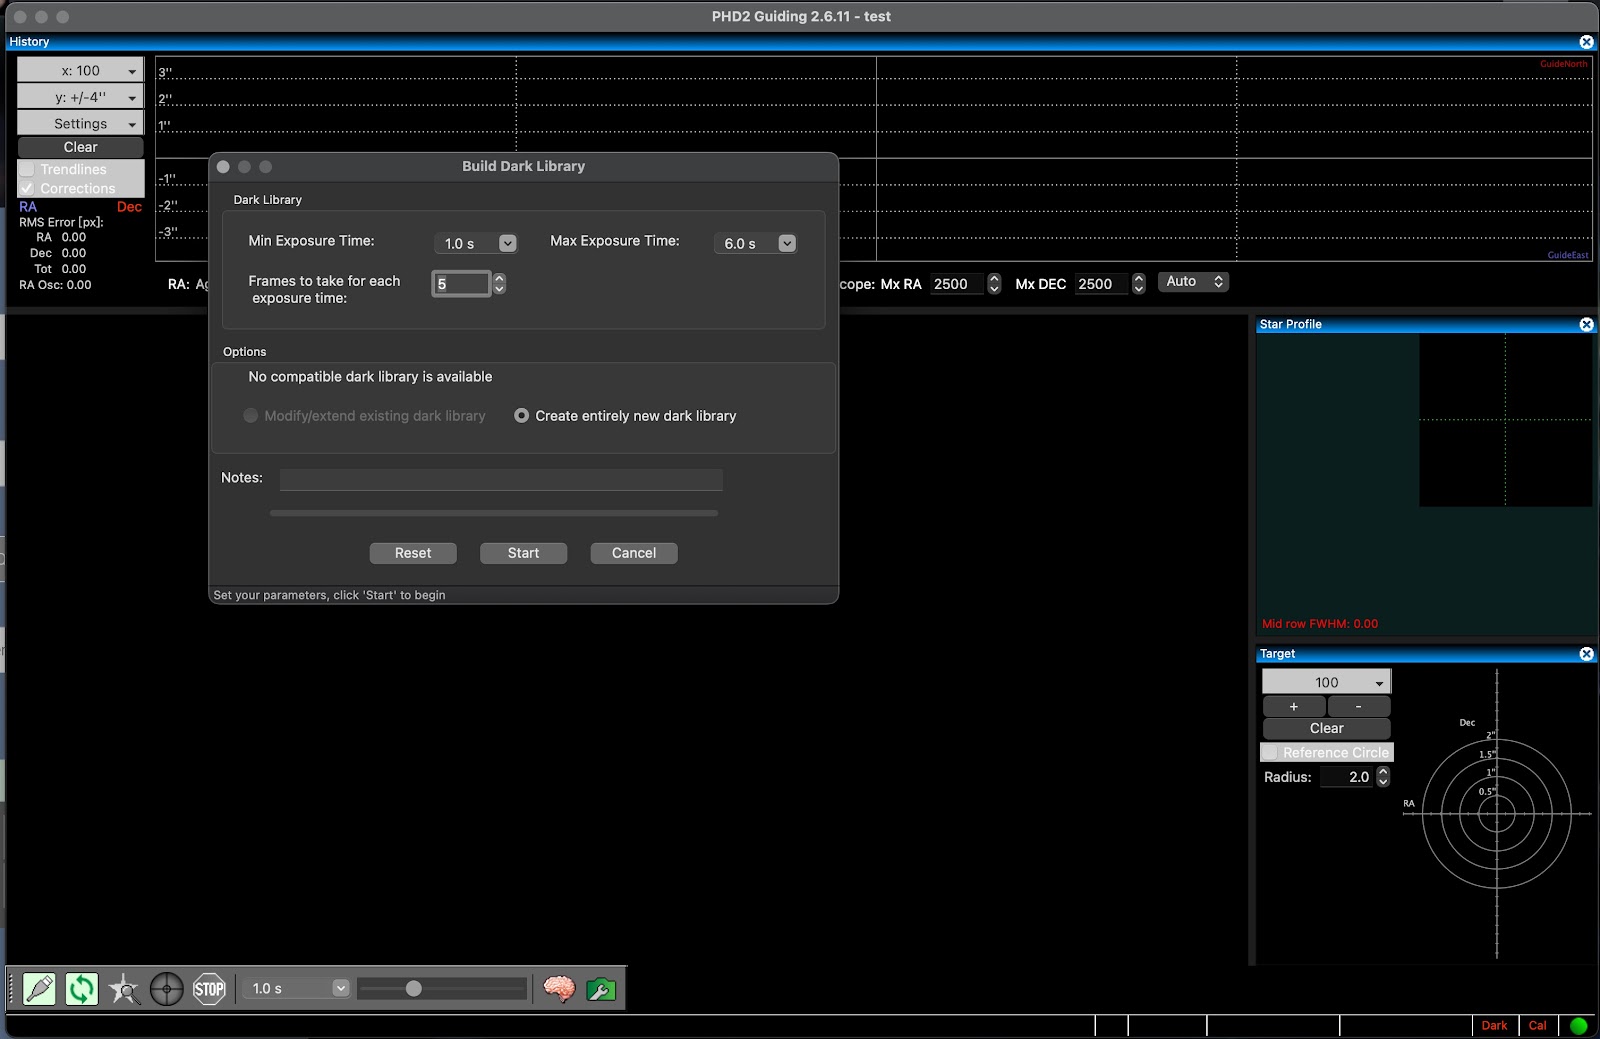Adjust the Mx DEC stepper arrows
The image size is (1600, 1039).
point(1138,284)
